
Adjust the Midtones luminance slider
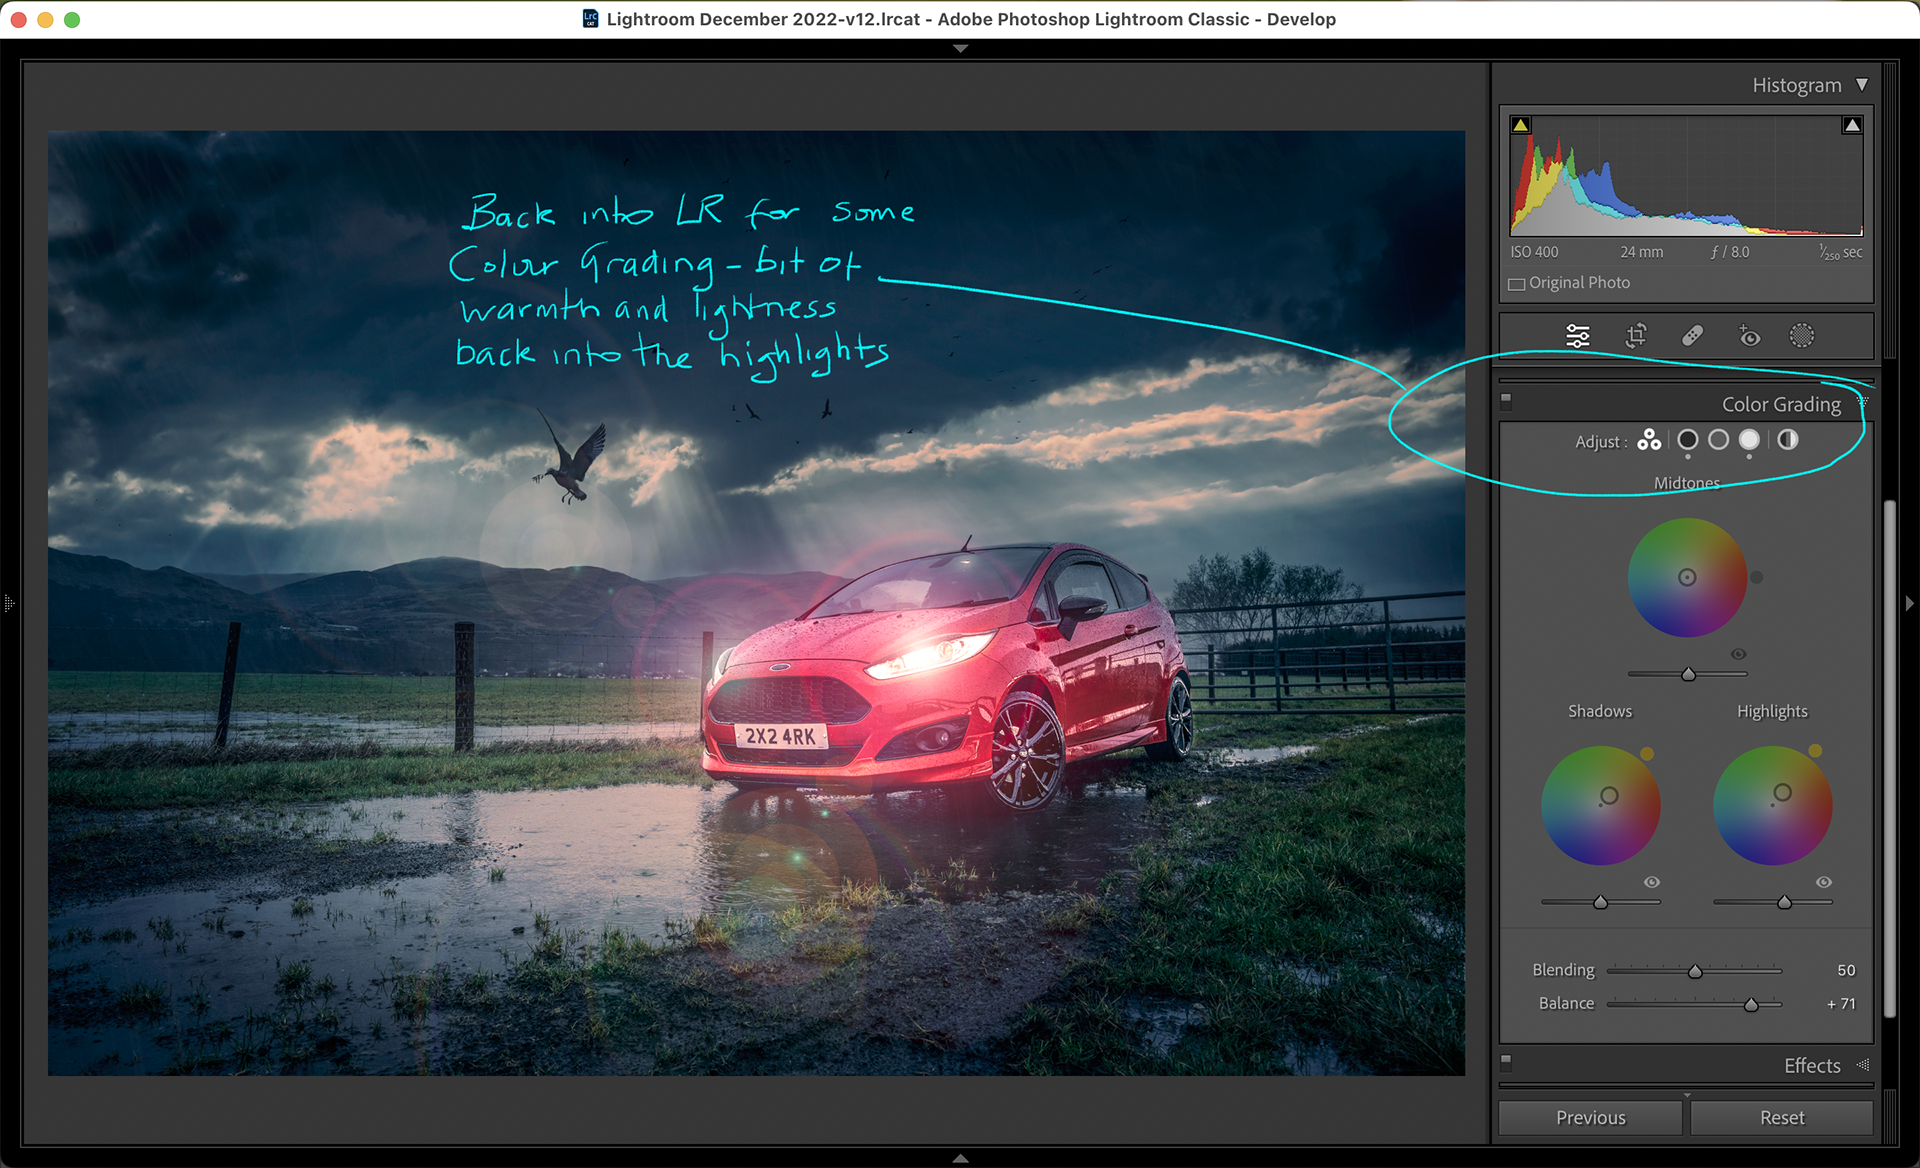click(1688, 674)
